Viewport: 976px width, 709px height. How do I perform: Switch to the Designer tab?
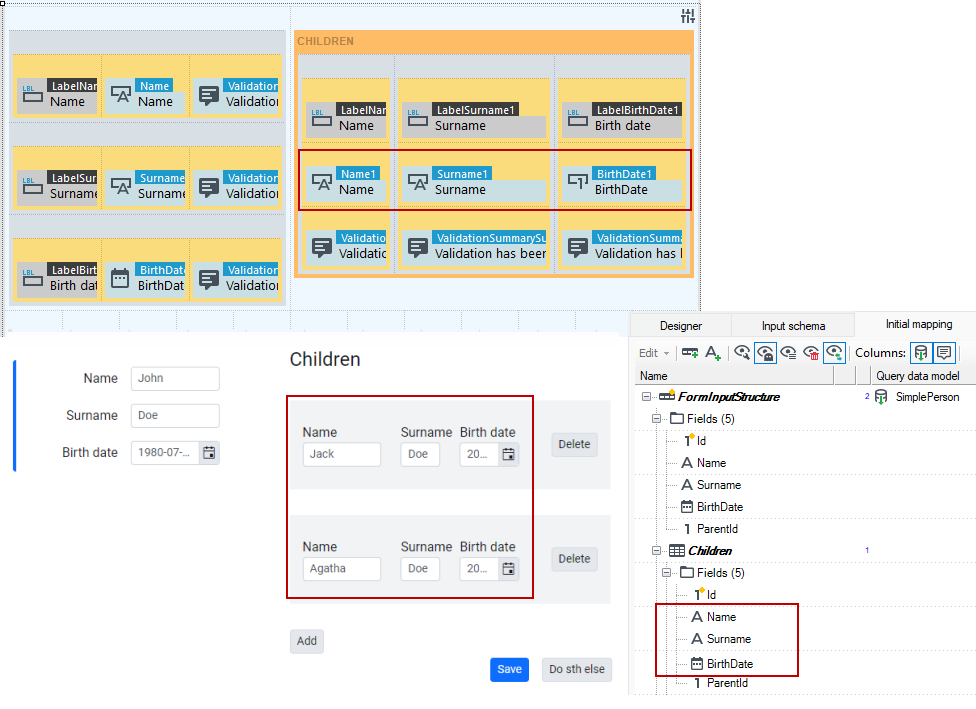pos(680,326)
